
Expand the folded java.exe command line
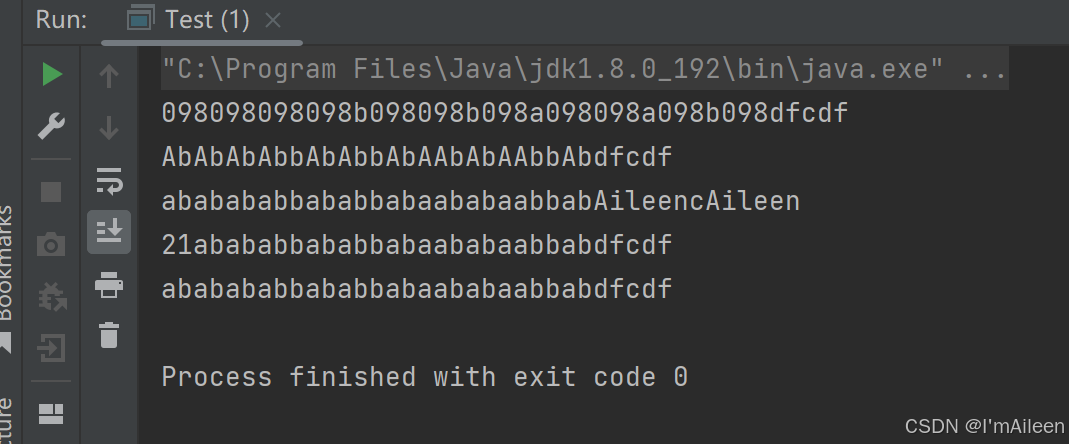point(985,69)
